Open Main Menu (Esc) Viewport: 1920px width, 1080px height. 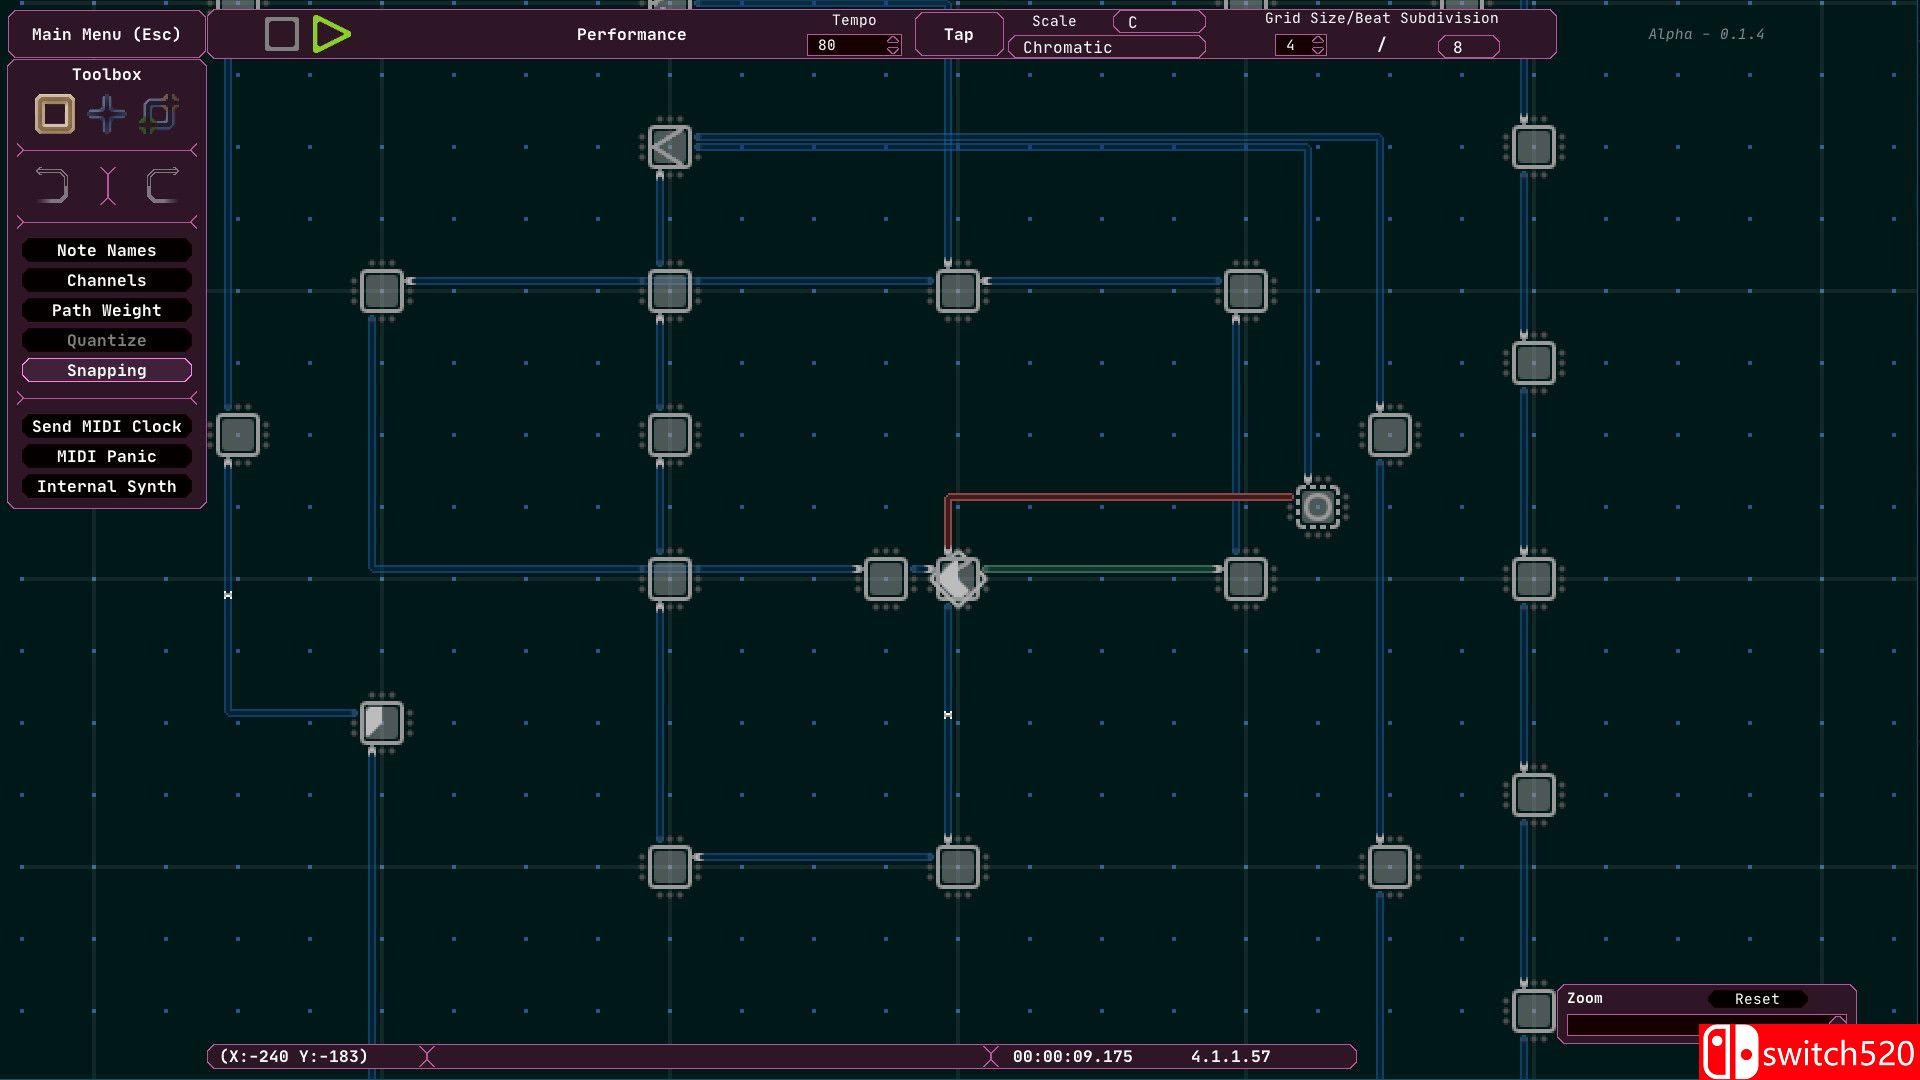pos(106,35)
